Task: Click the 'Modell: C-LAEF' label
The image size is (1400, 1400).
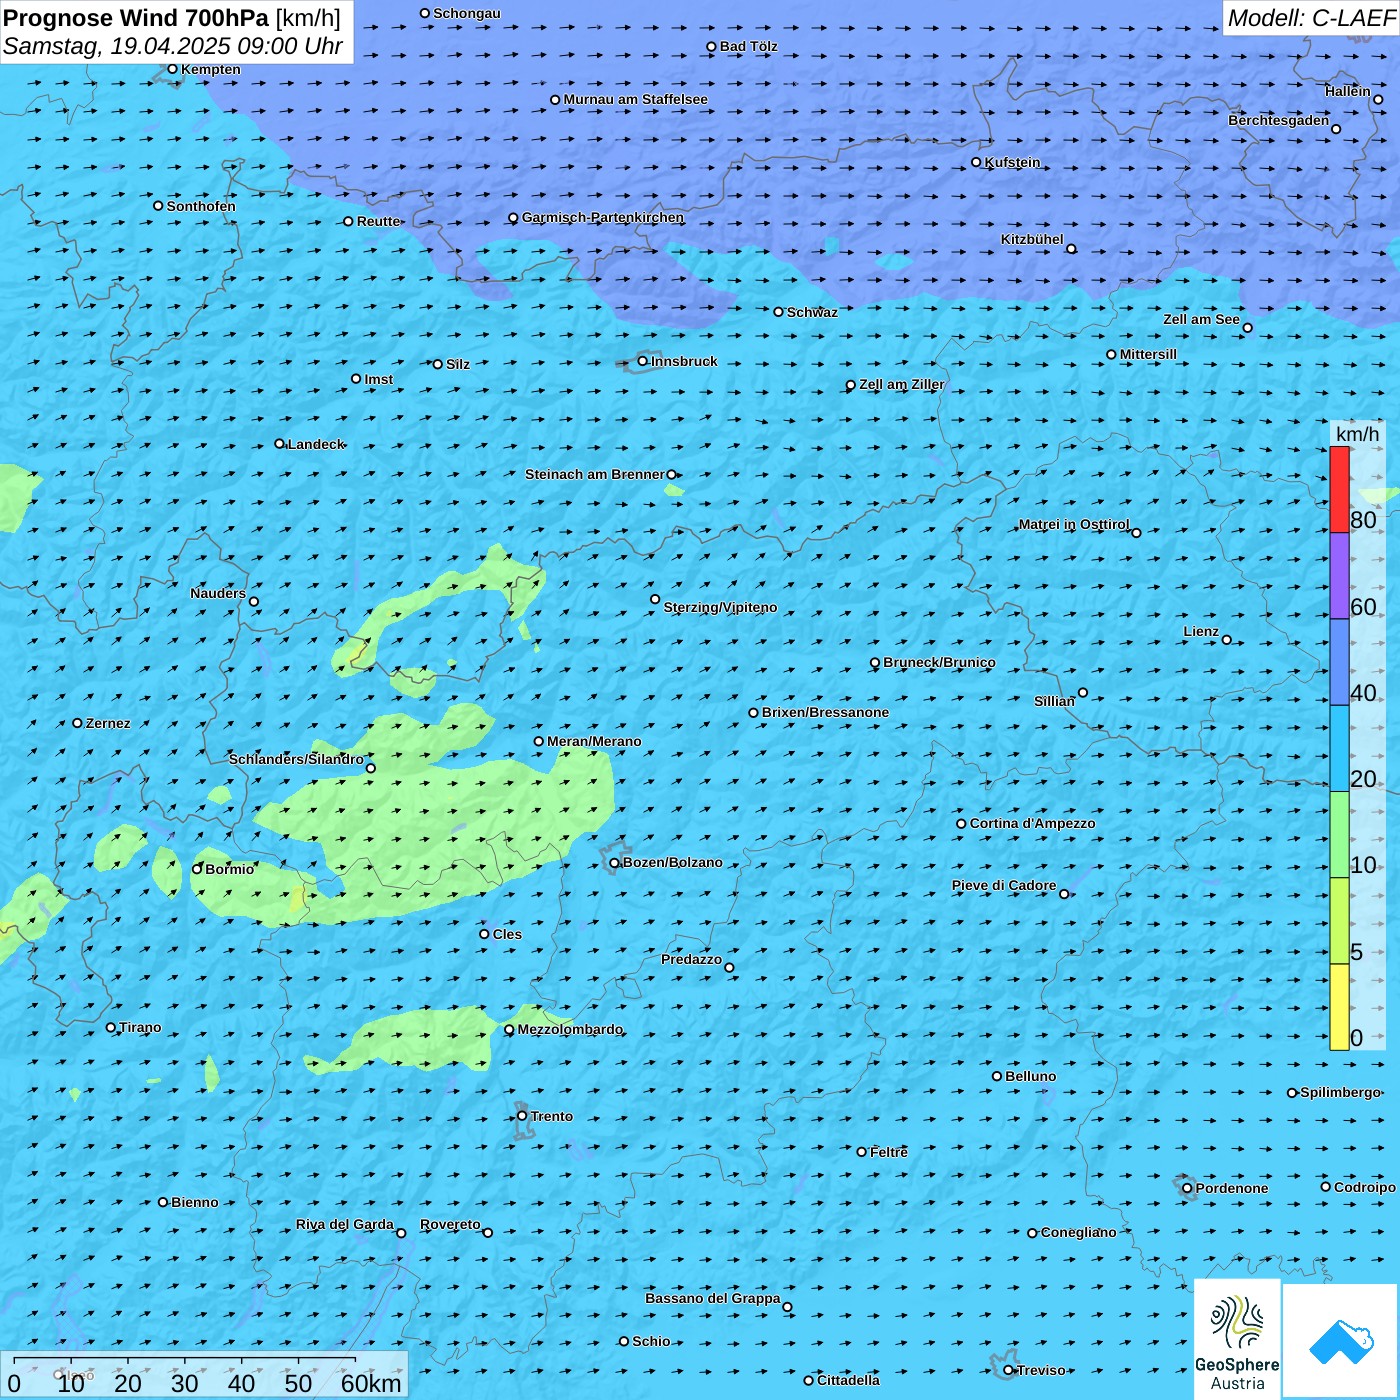Action: (x=1311, y=18)
